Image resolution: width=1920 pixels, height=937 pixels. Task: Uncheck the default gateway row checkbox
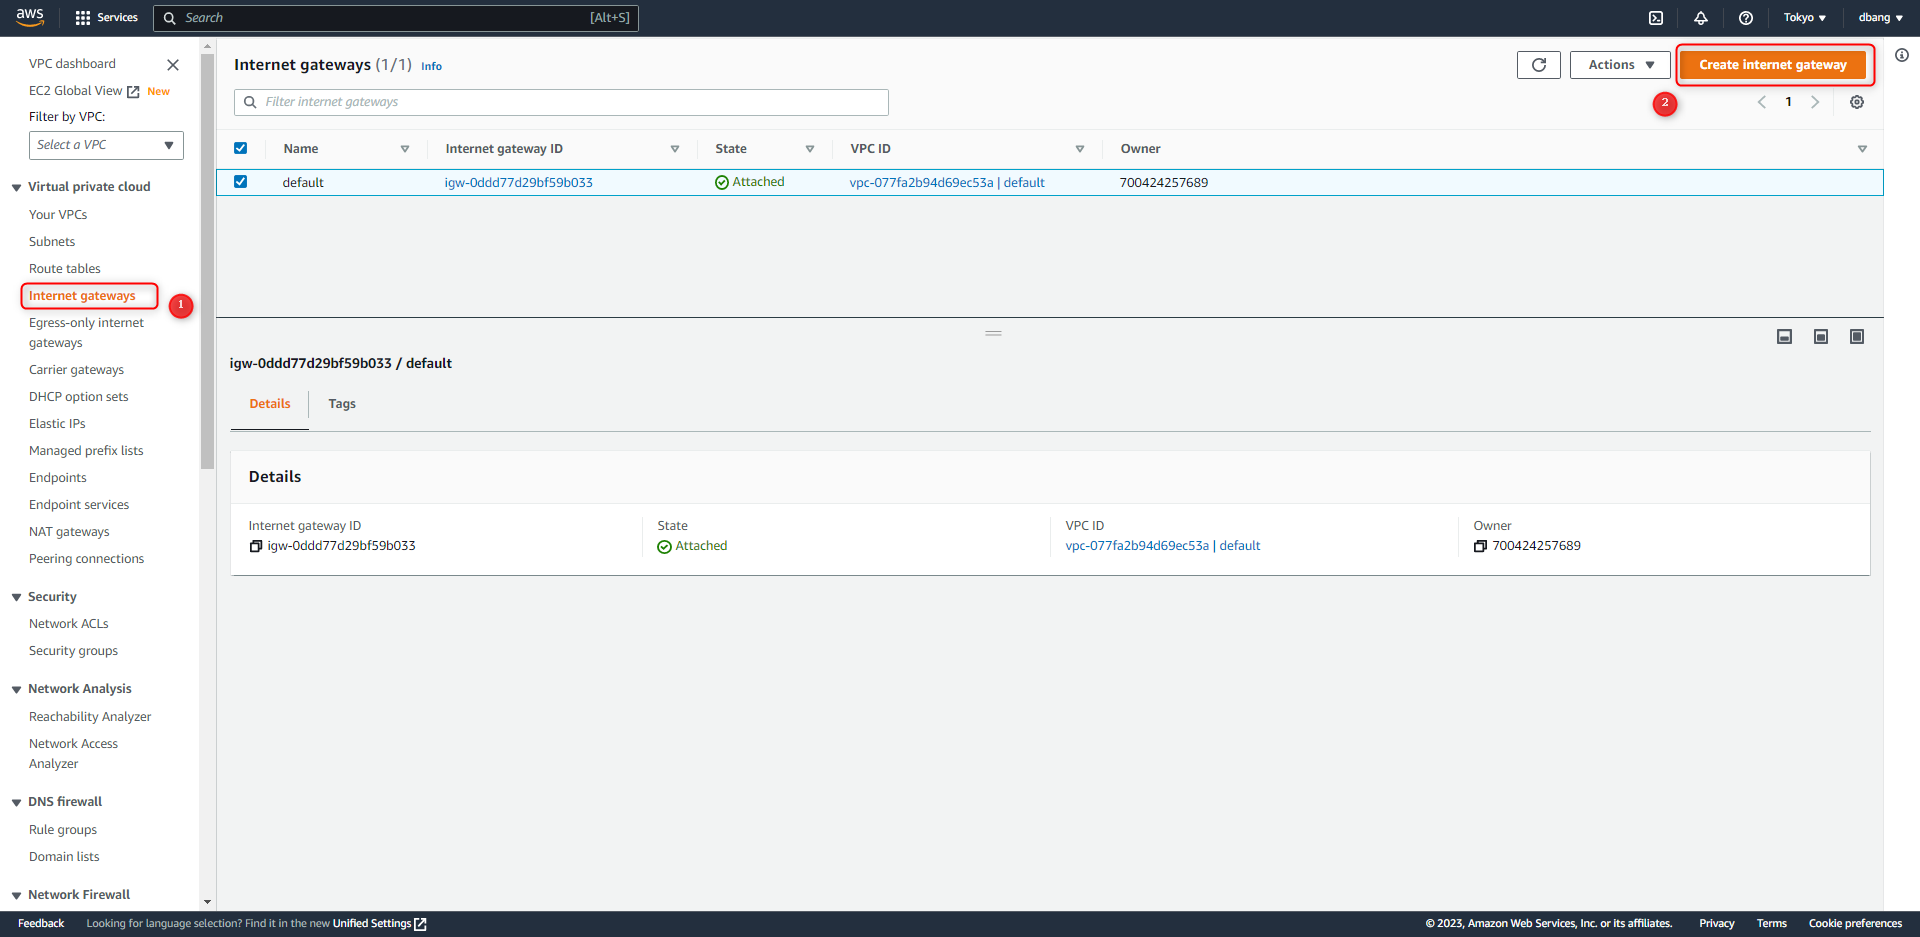pyautogui.click(x=241, y=182)
